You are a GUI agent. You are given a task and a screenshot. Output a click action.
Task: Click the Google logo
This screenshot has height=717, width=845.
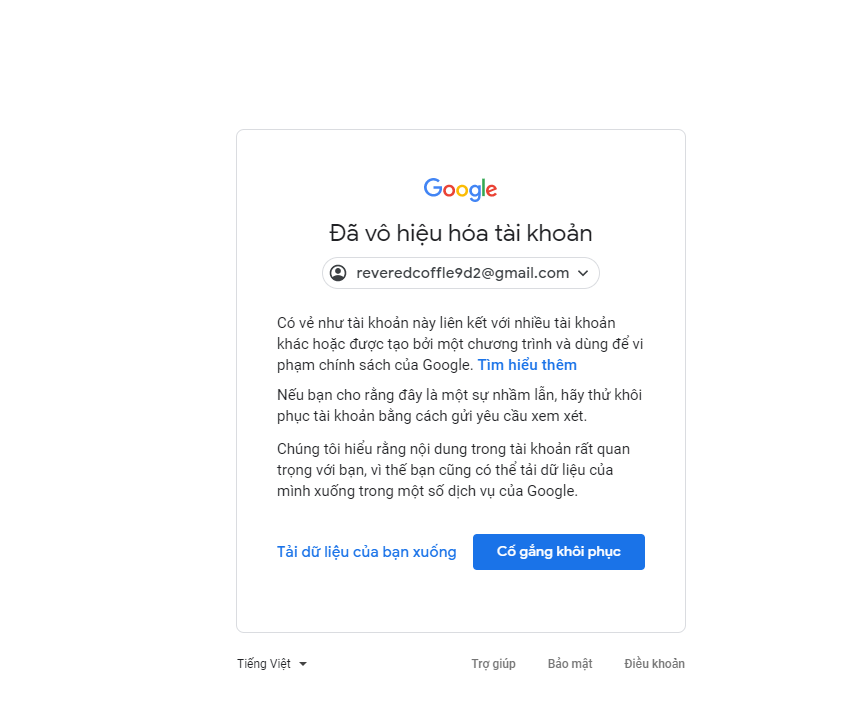460,189
